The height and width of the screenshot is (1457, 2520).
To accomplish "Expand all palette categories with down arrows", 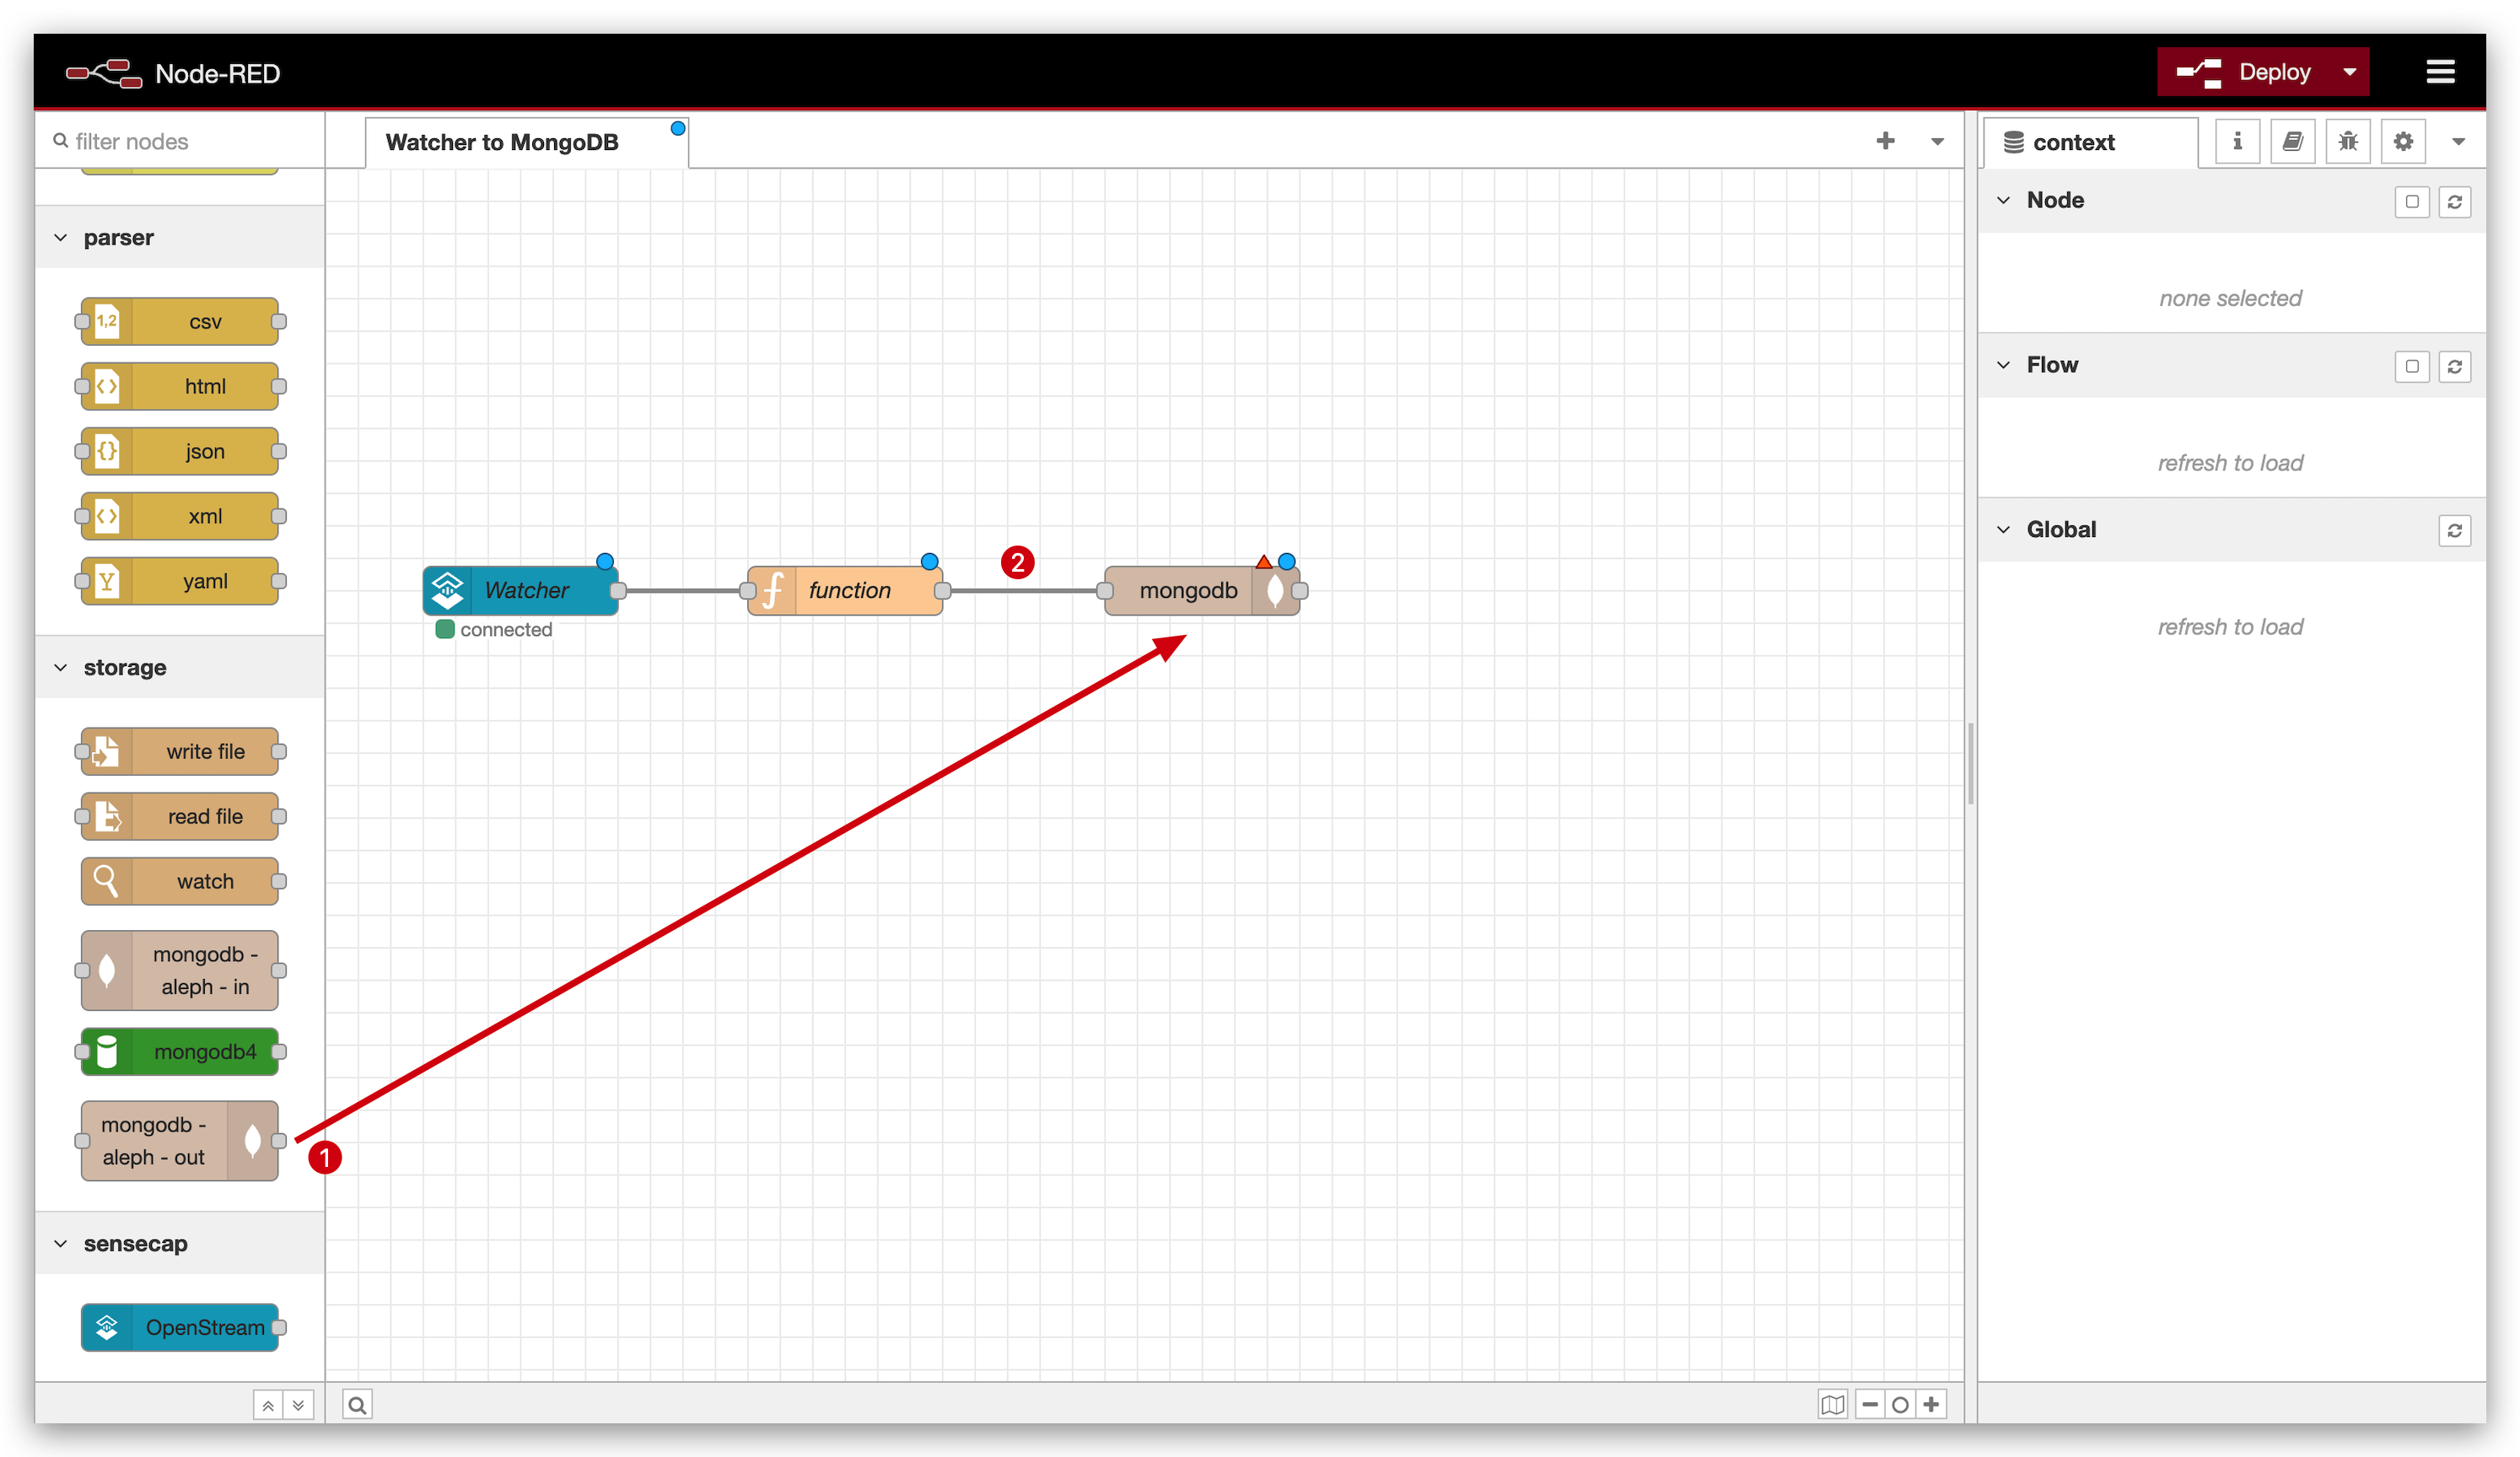I will coord(298,1405).
